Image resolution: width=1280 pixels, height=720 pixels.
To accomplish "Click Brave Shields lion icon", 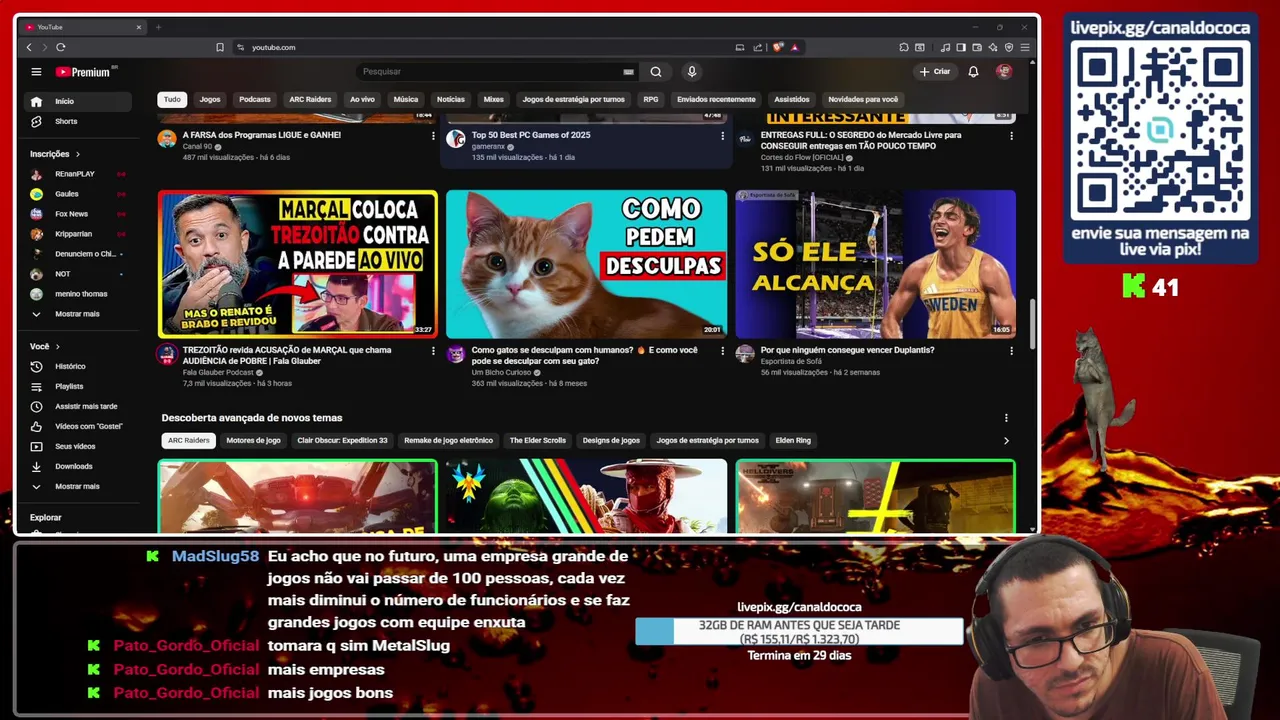I will coord(778,47).
